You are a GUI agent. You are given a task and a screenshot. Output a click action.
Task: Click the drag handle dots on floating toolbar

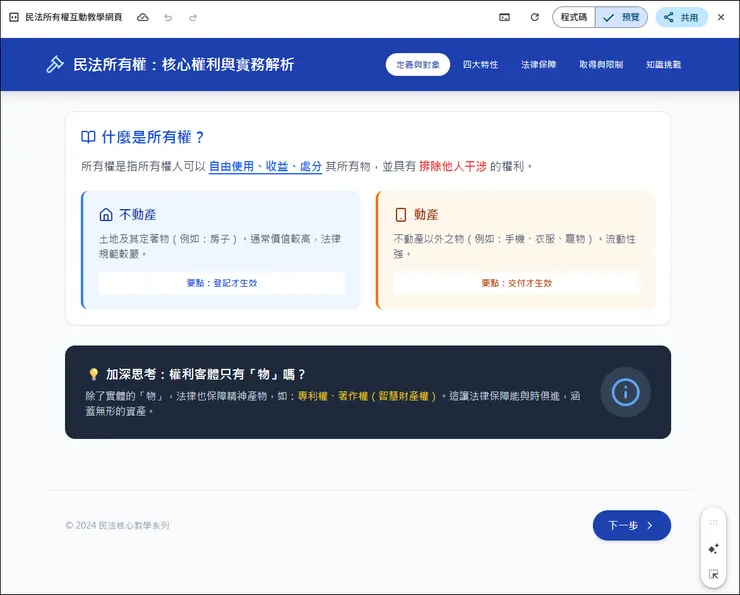pyautogui.click(x=713, y=522)
